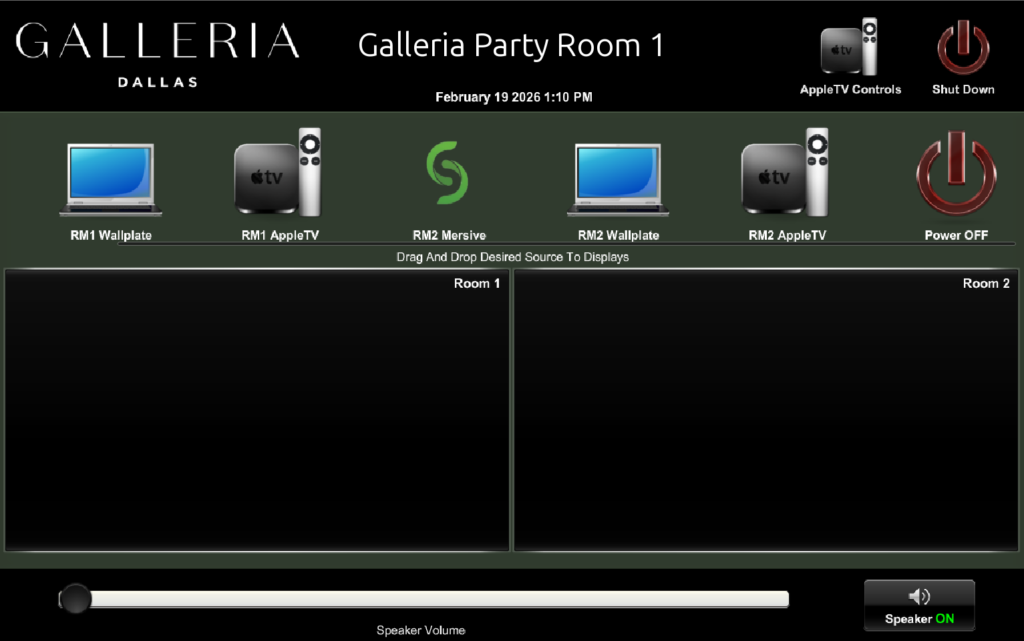The height and width of the screenshot is (641, 1024).
Task: Click the Speaker Volume label
Action: [x=420, y=631]
